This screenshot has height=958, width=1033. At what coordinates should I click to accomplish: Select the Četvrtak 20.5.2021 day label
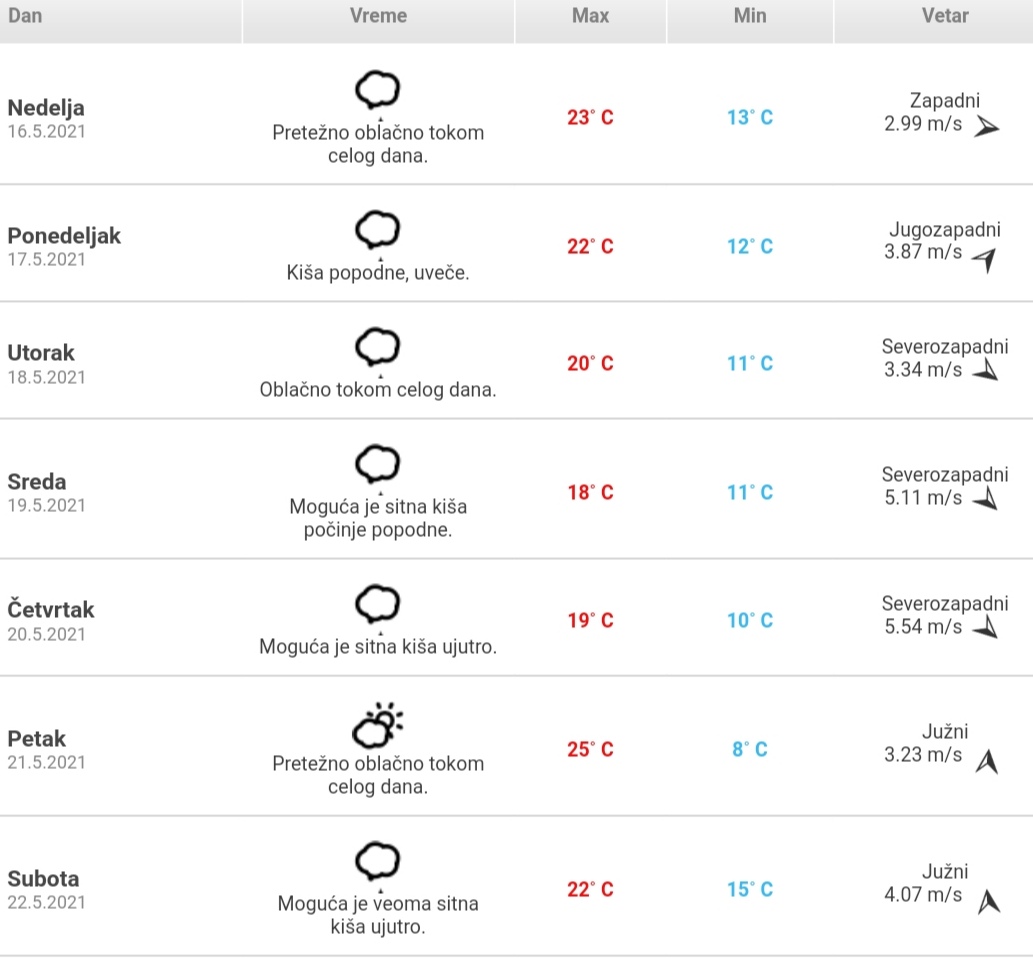point(51,621)
